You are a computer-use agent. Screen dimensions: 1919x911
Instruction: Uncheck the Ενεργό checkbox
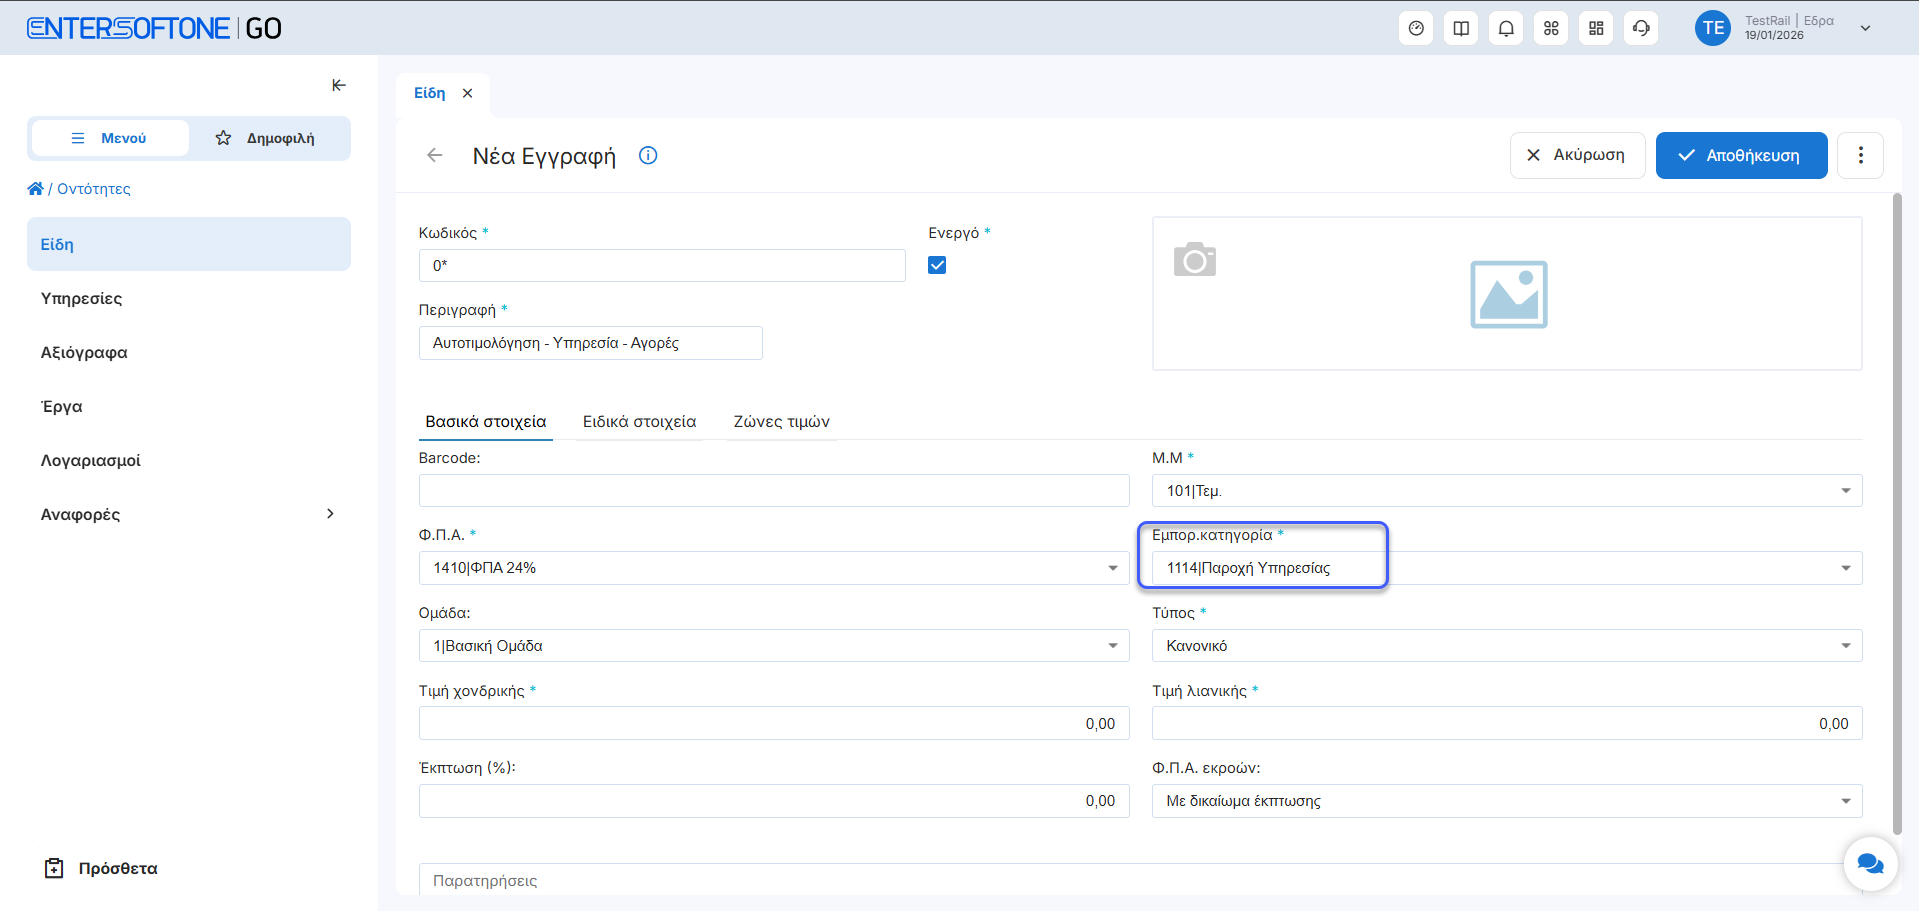coord(937,265)
